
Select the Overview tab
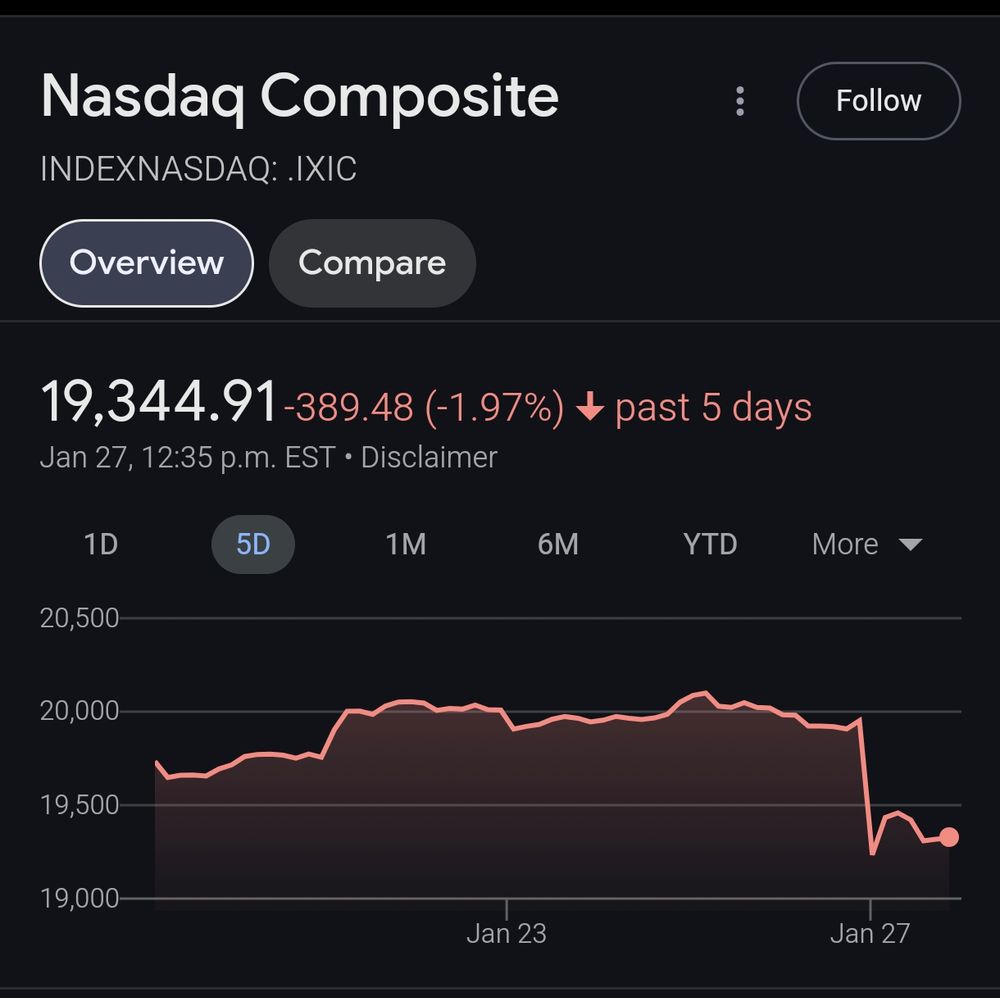pyautogui.click(x=146, y=263)
